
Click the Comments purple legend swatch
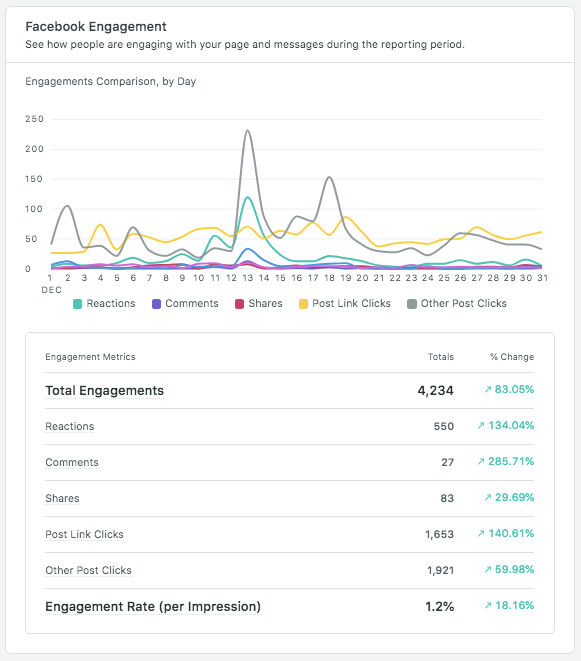[156, 304]
